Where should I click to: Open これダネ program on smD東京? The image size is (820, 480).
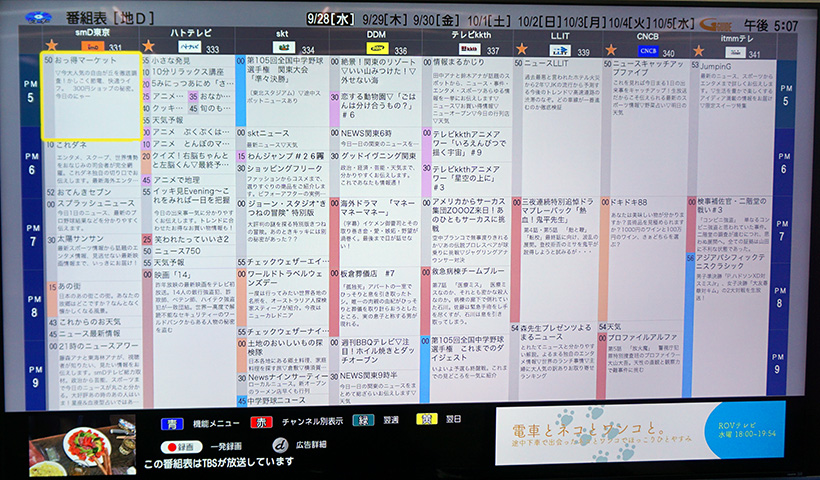(x=93, y=163)
